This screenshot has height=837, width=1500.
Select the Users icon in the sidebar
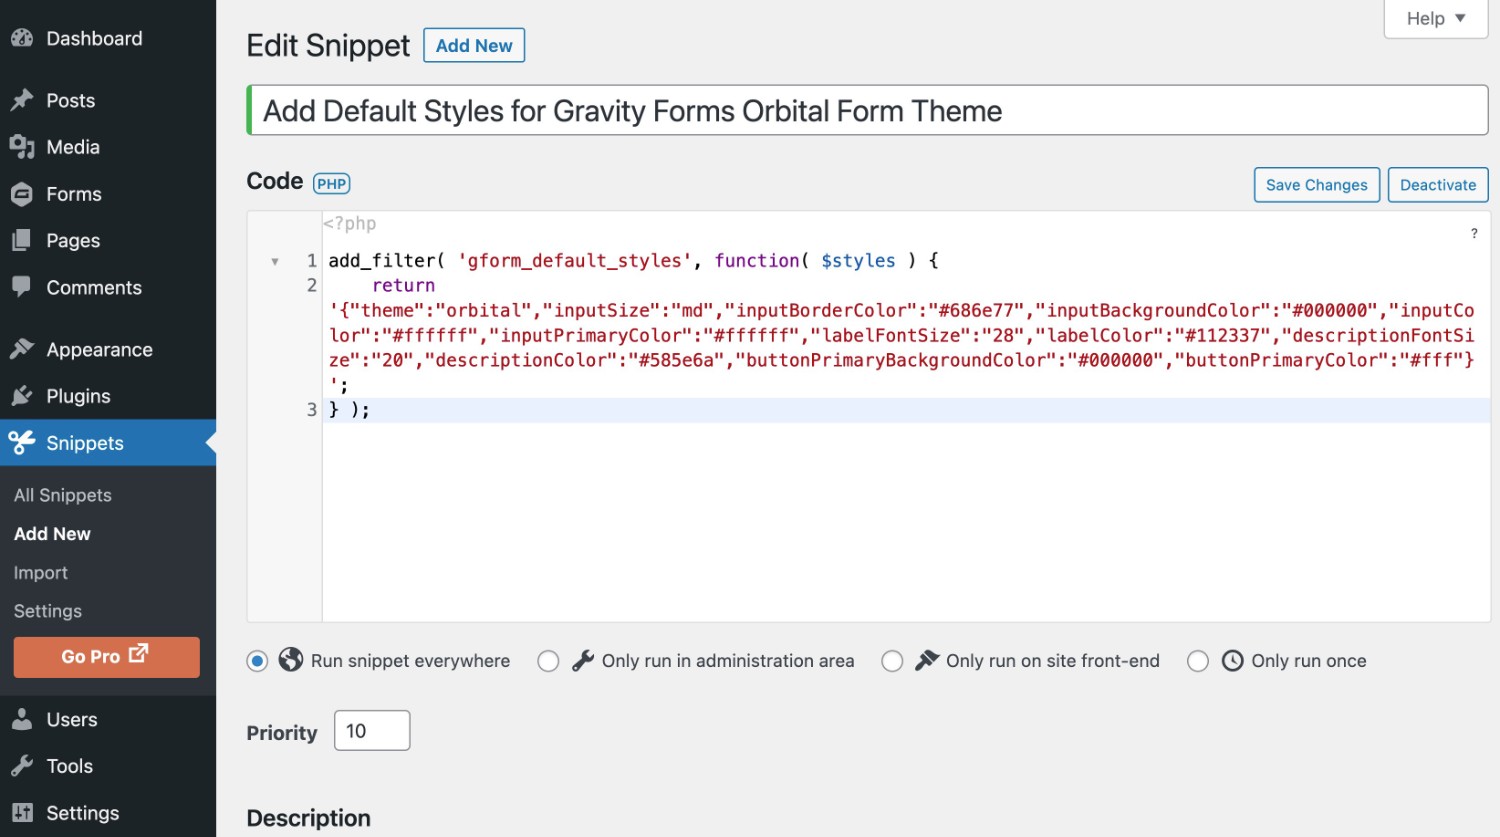coord(23,719)
